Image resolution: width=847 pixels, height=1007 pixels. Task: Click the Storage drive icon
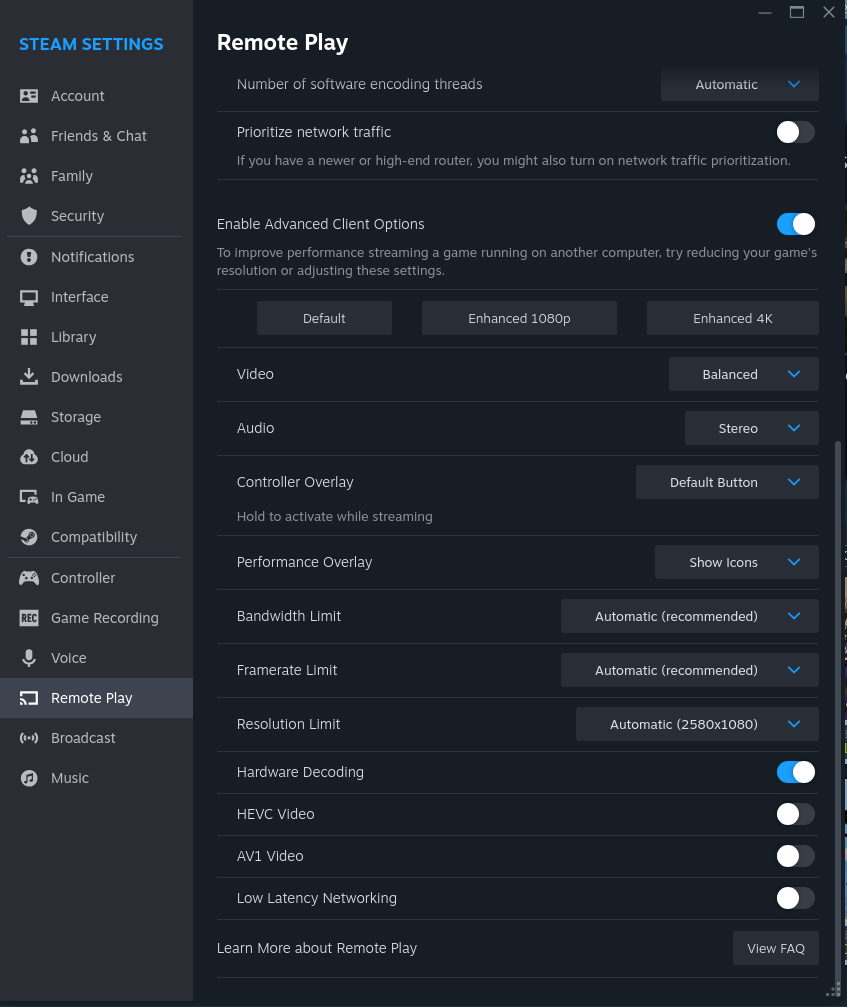point(29,417)
